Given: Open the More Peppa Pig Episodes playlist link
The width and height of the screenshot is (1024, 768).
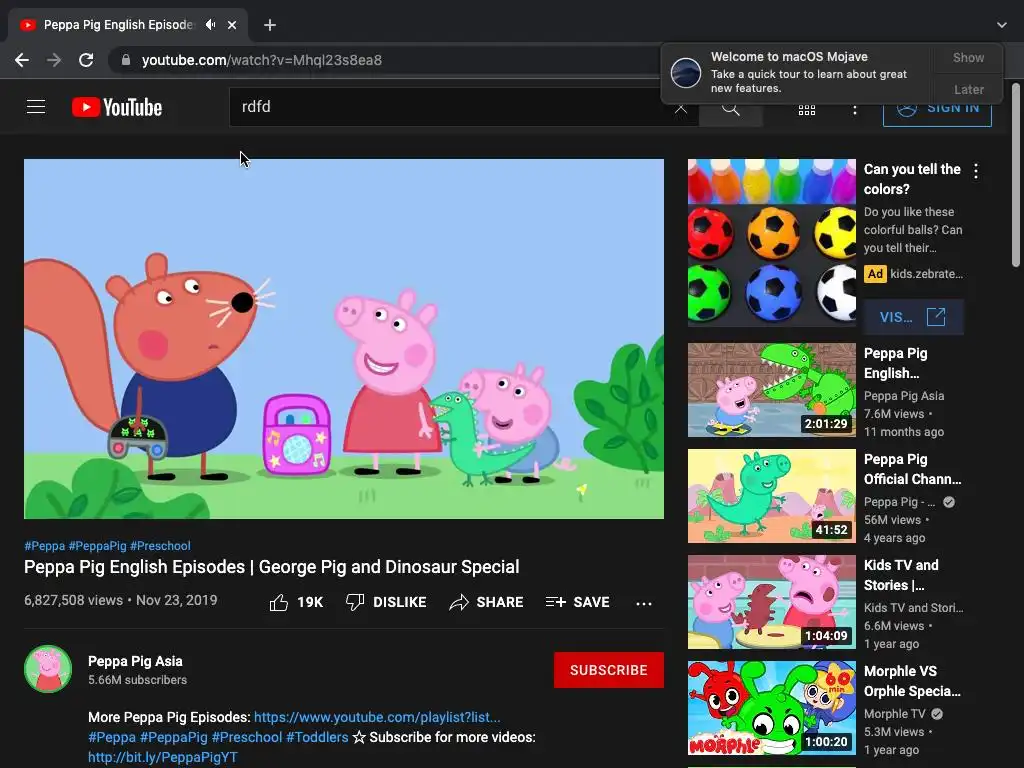Looking at the screenshot, I should coord(377,717).
